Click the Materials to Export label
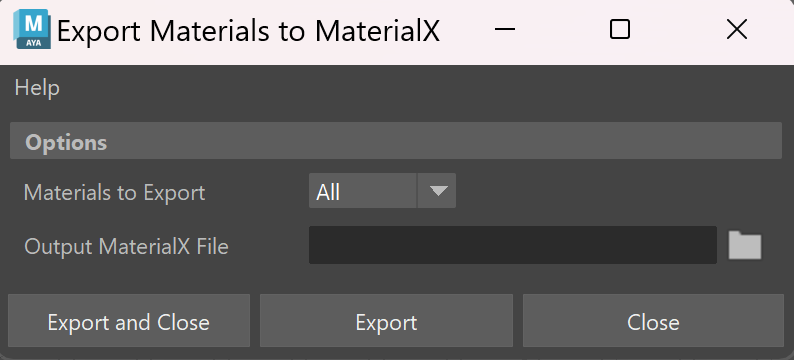Viewport: 794px width, 360px height. [x=114, y=192]
